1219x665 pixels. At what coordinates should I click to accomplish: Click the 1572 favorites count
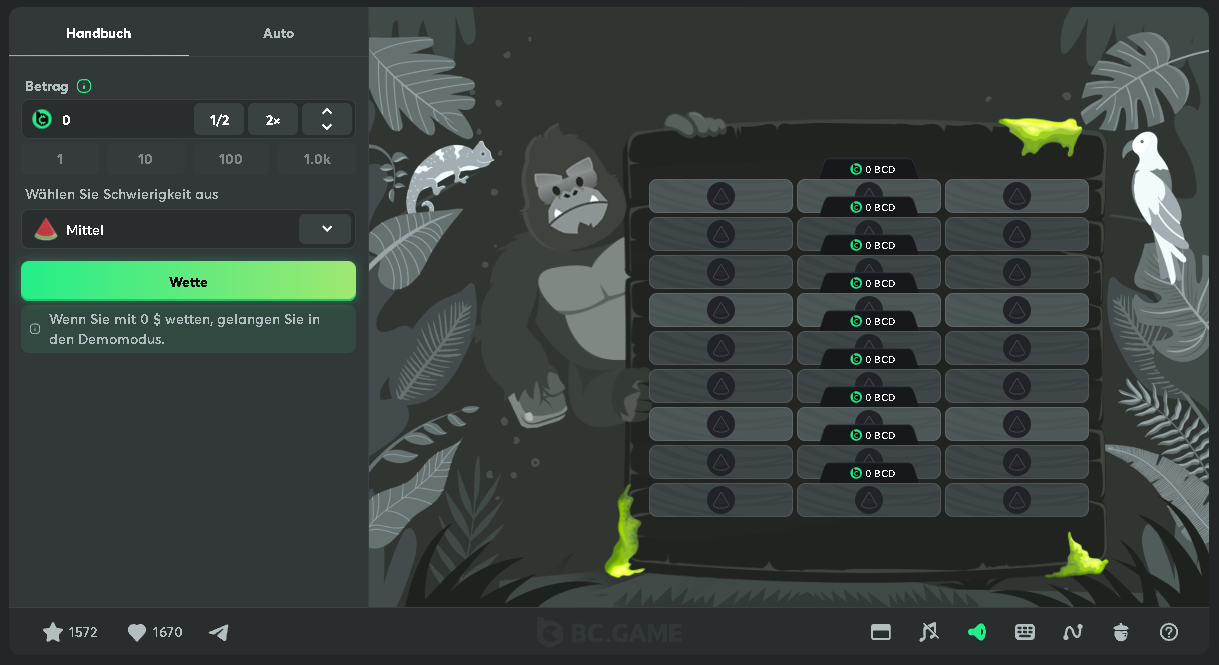[83, 632]
